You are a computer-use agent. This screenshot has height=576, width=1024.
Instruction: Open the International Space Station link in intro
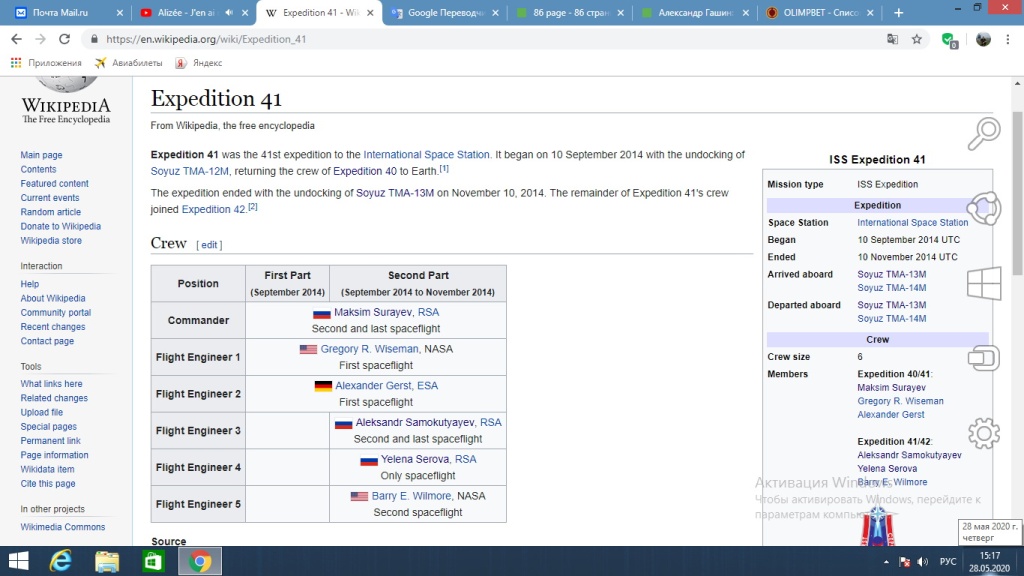click(426, 155)
